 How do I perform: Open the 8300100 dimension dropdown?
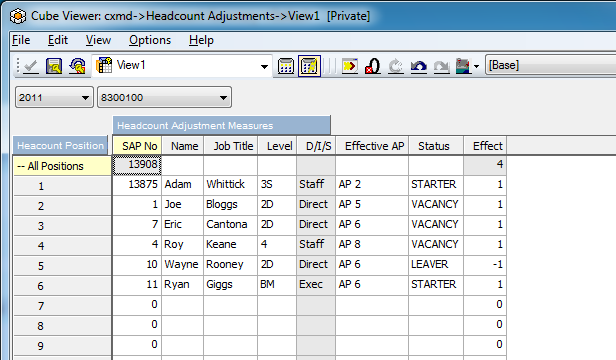tap(164, 97)
